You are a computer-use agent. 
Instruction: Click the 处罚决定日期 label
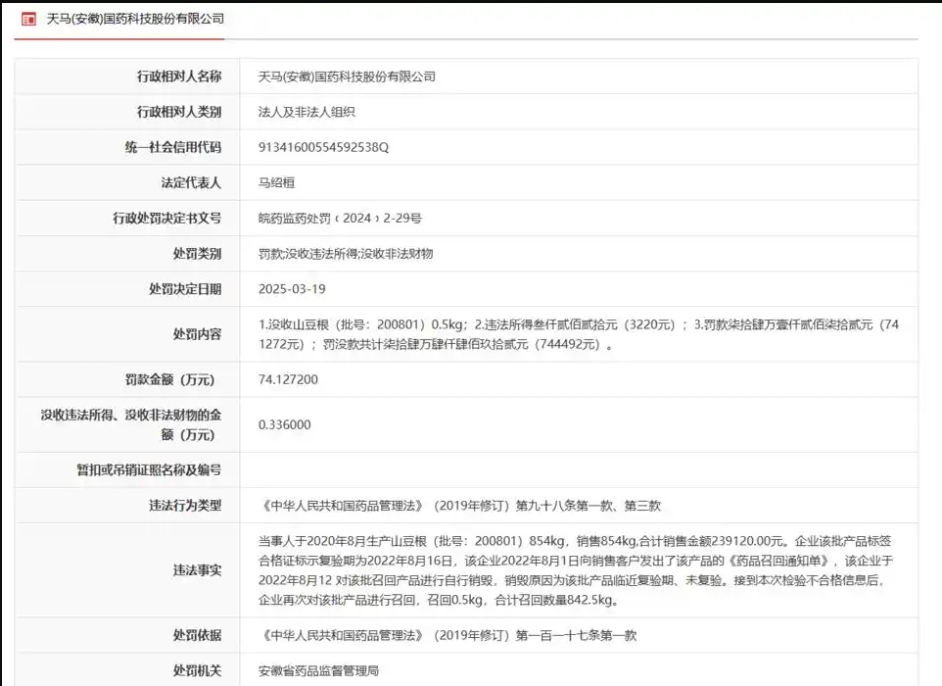pos(185,289)
